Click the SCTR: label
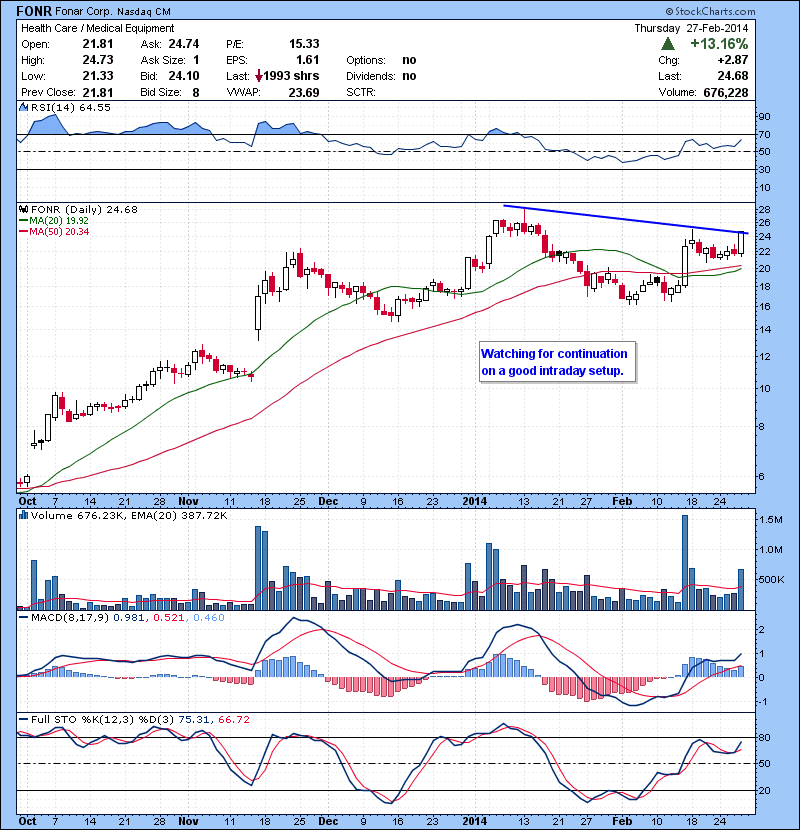This screenshot has width=800, height=830. click(361, 93)
